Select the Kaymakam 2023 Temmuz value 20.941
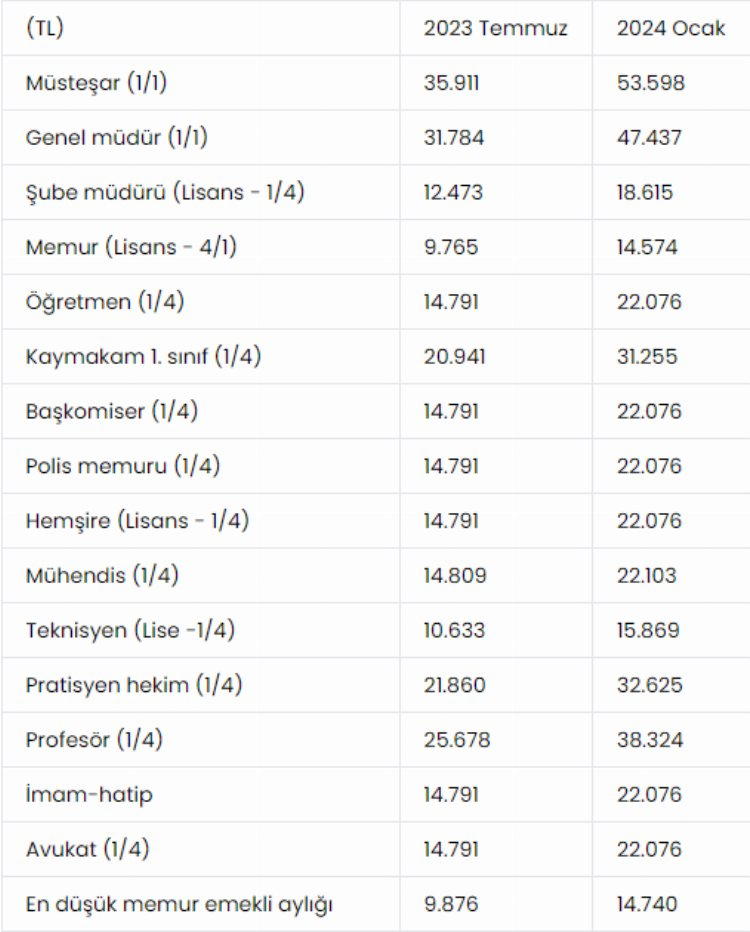The height and width of the screenshot is (932, 750). 454,356
